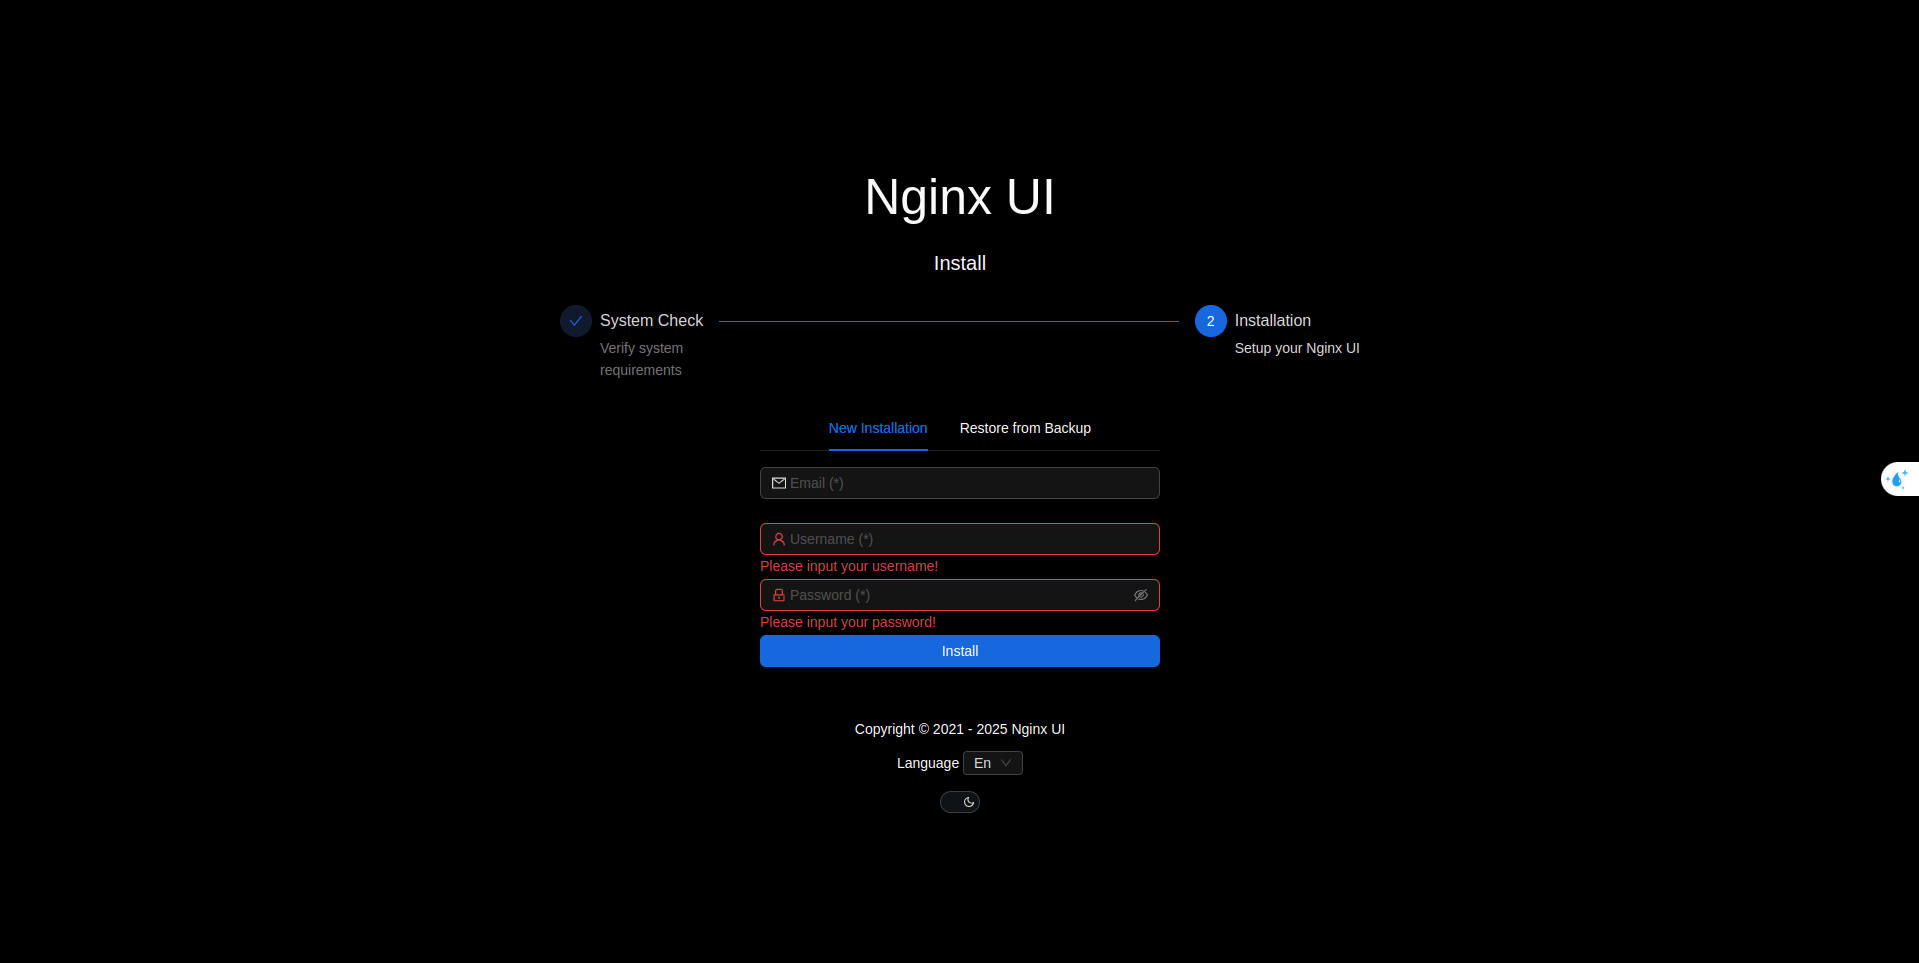Click the step 2 Installation circle icon
The image size is (1919, 963).
point(1210,321)
